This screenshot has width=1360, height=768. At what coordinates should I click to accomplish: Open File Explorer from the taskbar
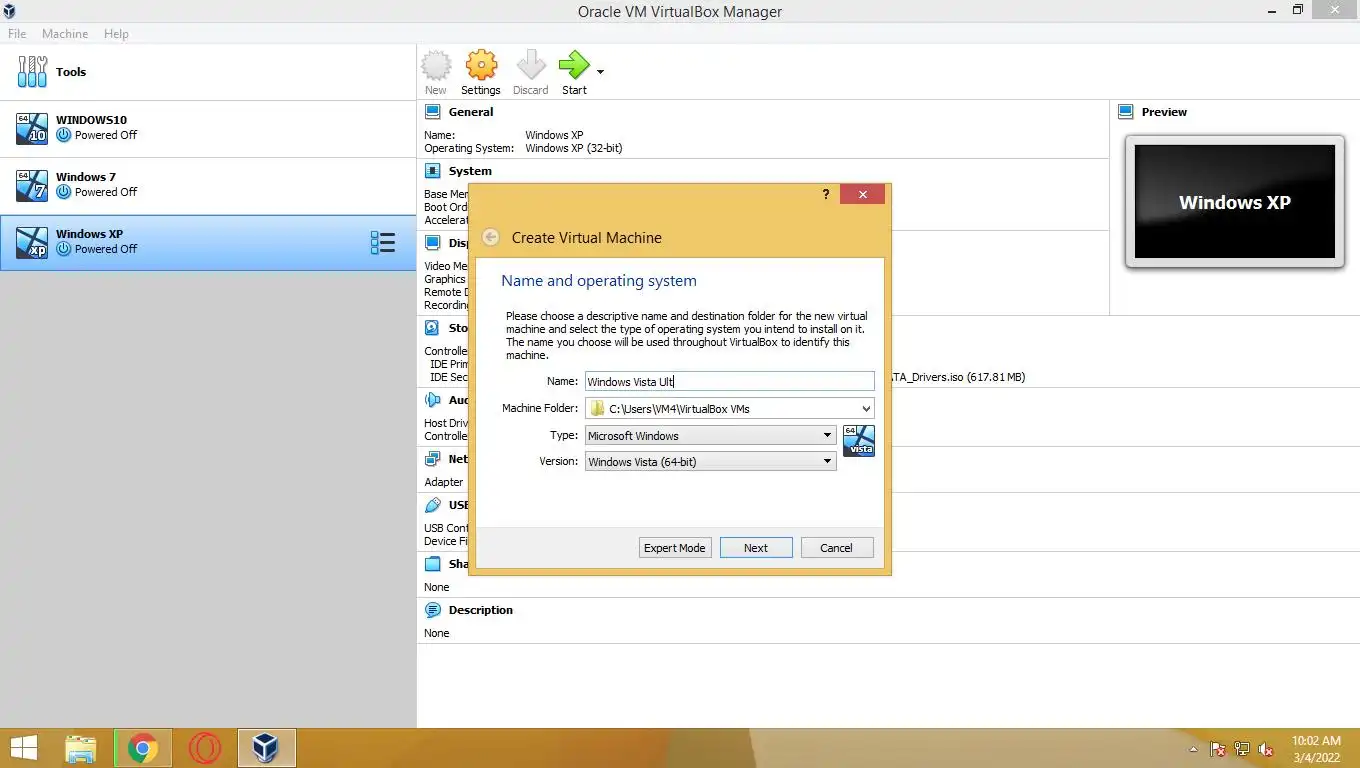pyautogui.click(x=81, y=748)
